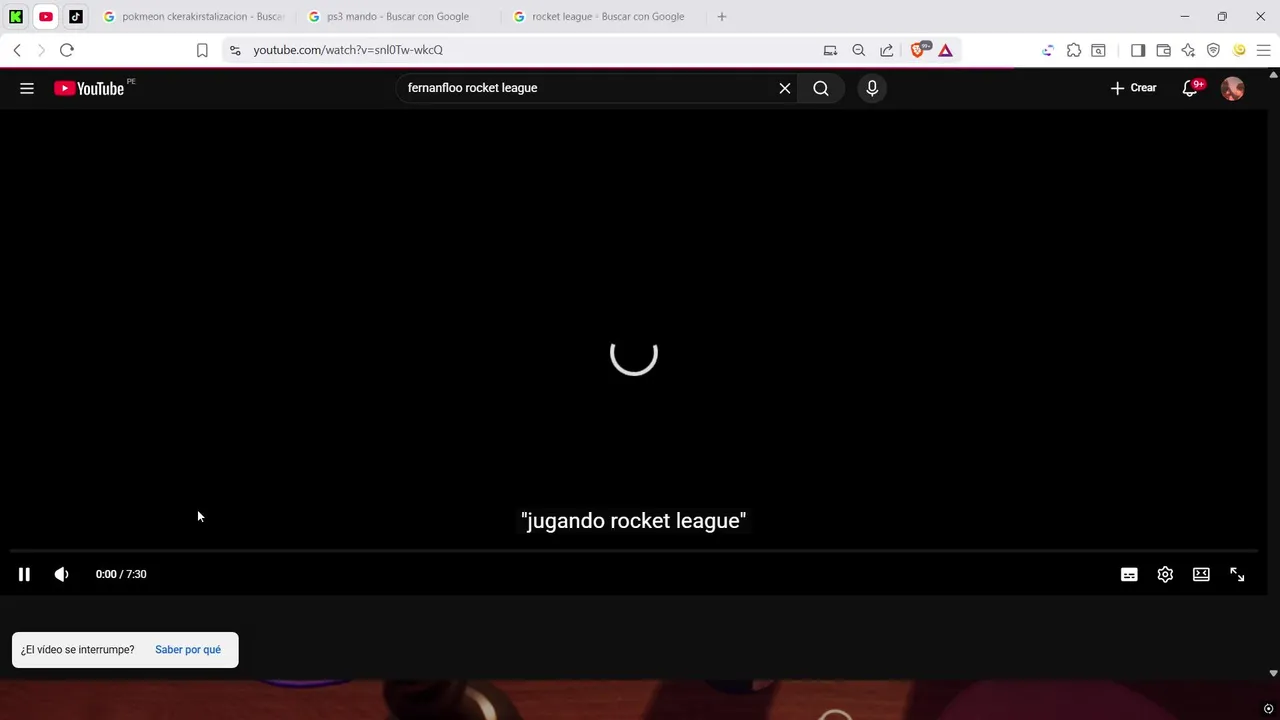
Task: Click the magnifier search button
Action: pos(821,88)
